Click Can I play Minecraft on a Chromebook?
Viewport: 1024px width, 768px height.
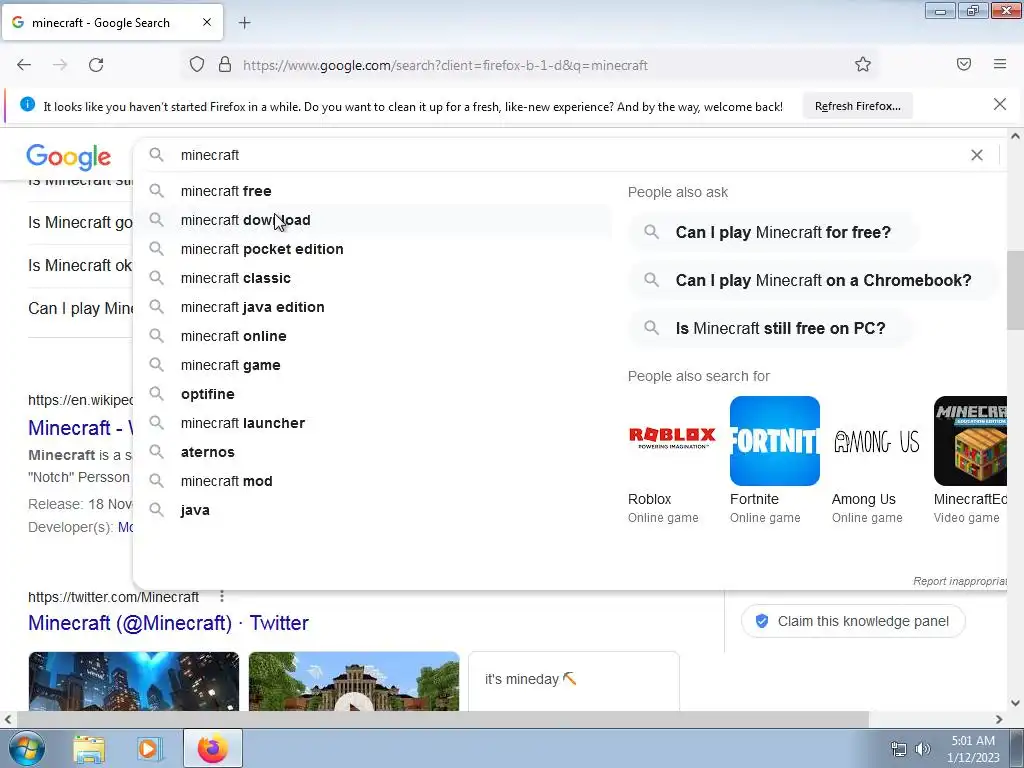(814, 280)
